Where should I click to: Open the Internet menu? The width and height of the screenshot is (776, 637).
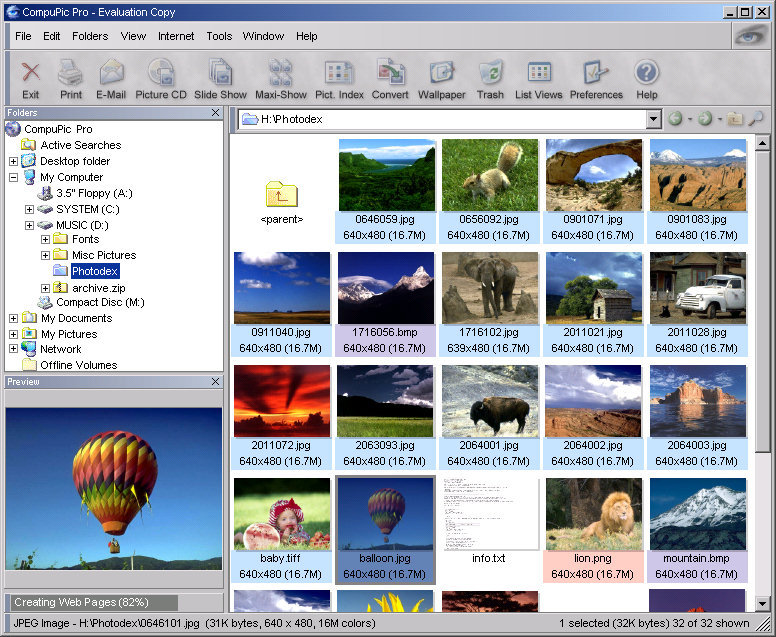coord(176,36)
